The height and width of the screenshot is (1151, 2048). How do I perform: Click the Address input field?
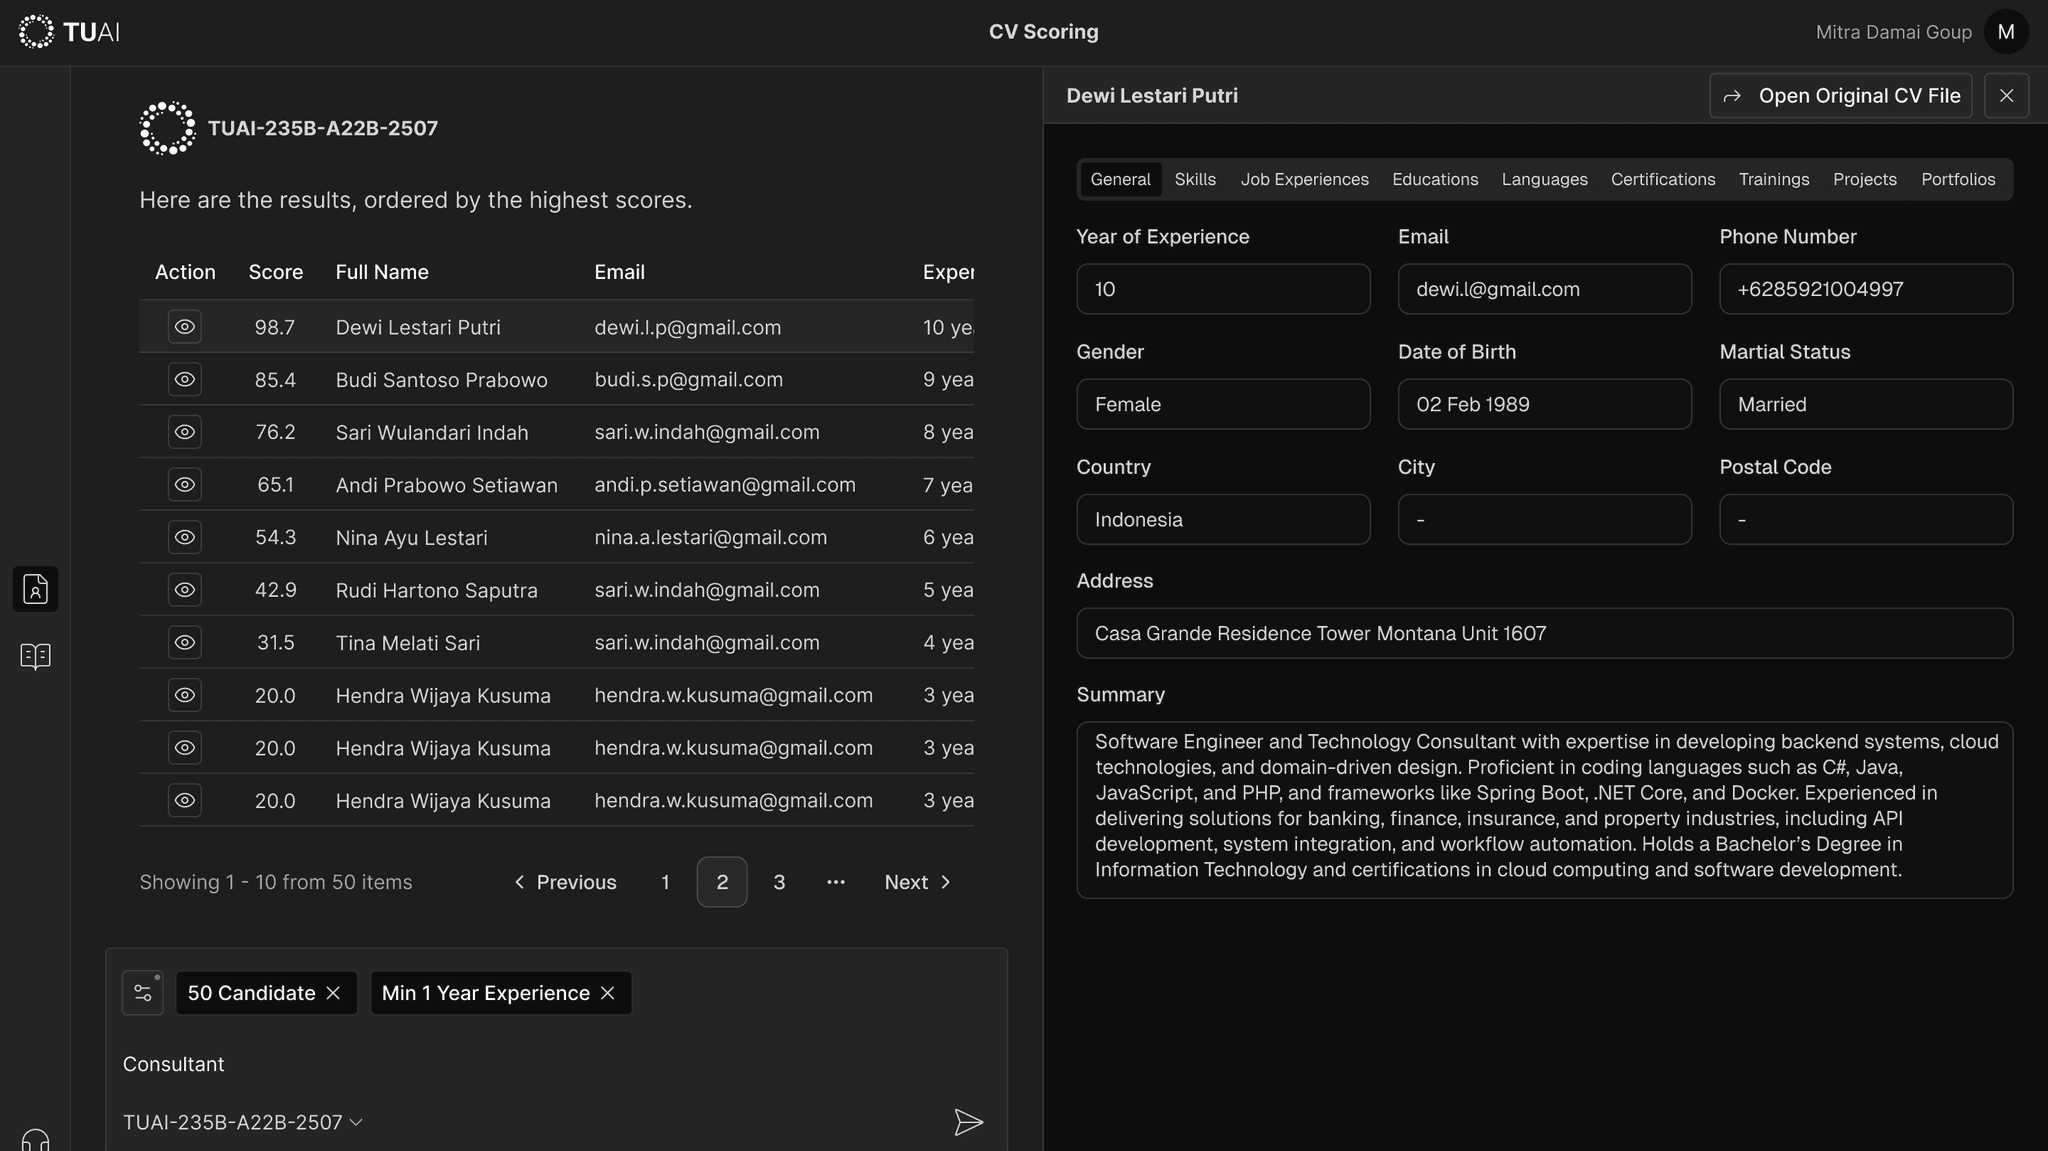(x=1544, y=634)
